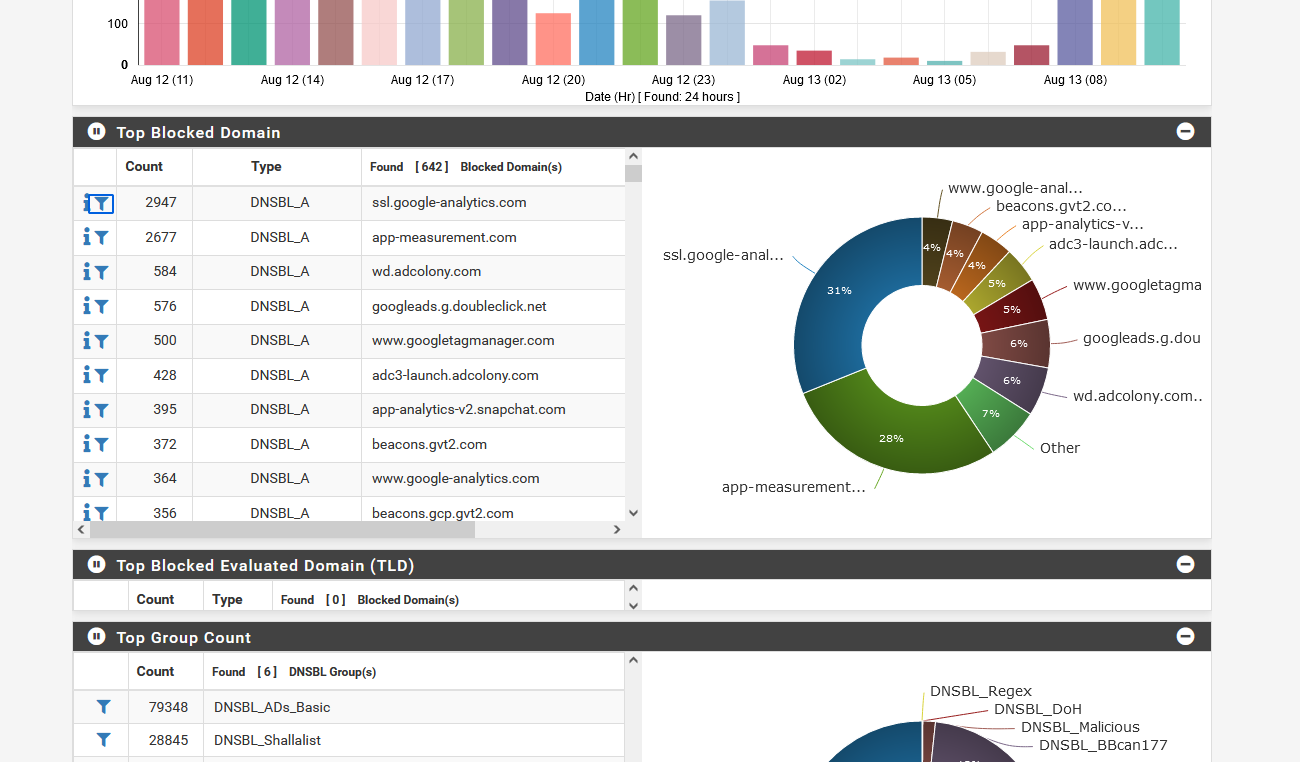Click Count header in Top Group Count

click(x=155, y=671)
